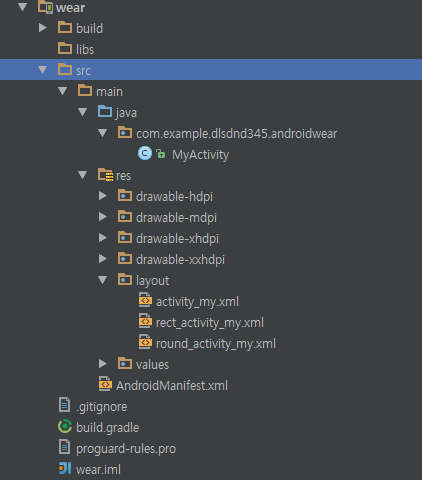
Task: Collapse the wear module node
Action: point(22,7)
